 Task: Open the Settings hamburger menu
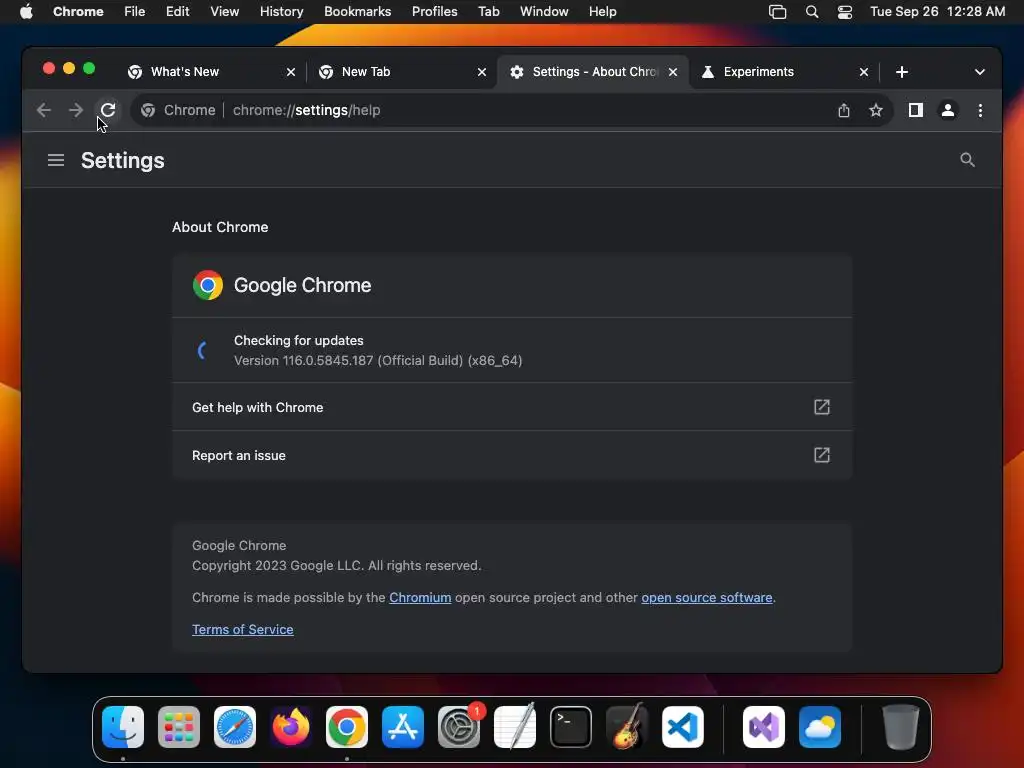pyautogui.click(x=56, y=160)
